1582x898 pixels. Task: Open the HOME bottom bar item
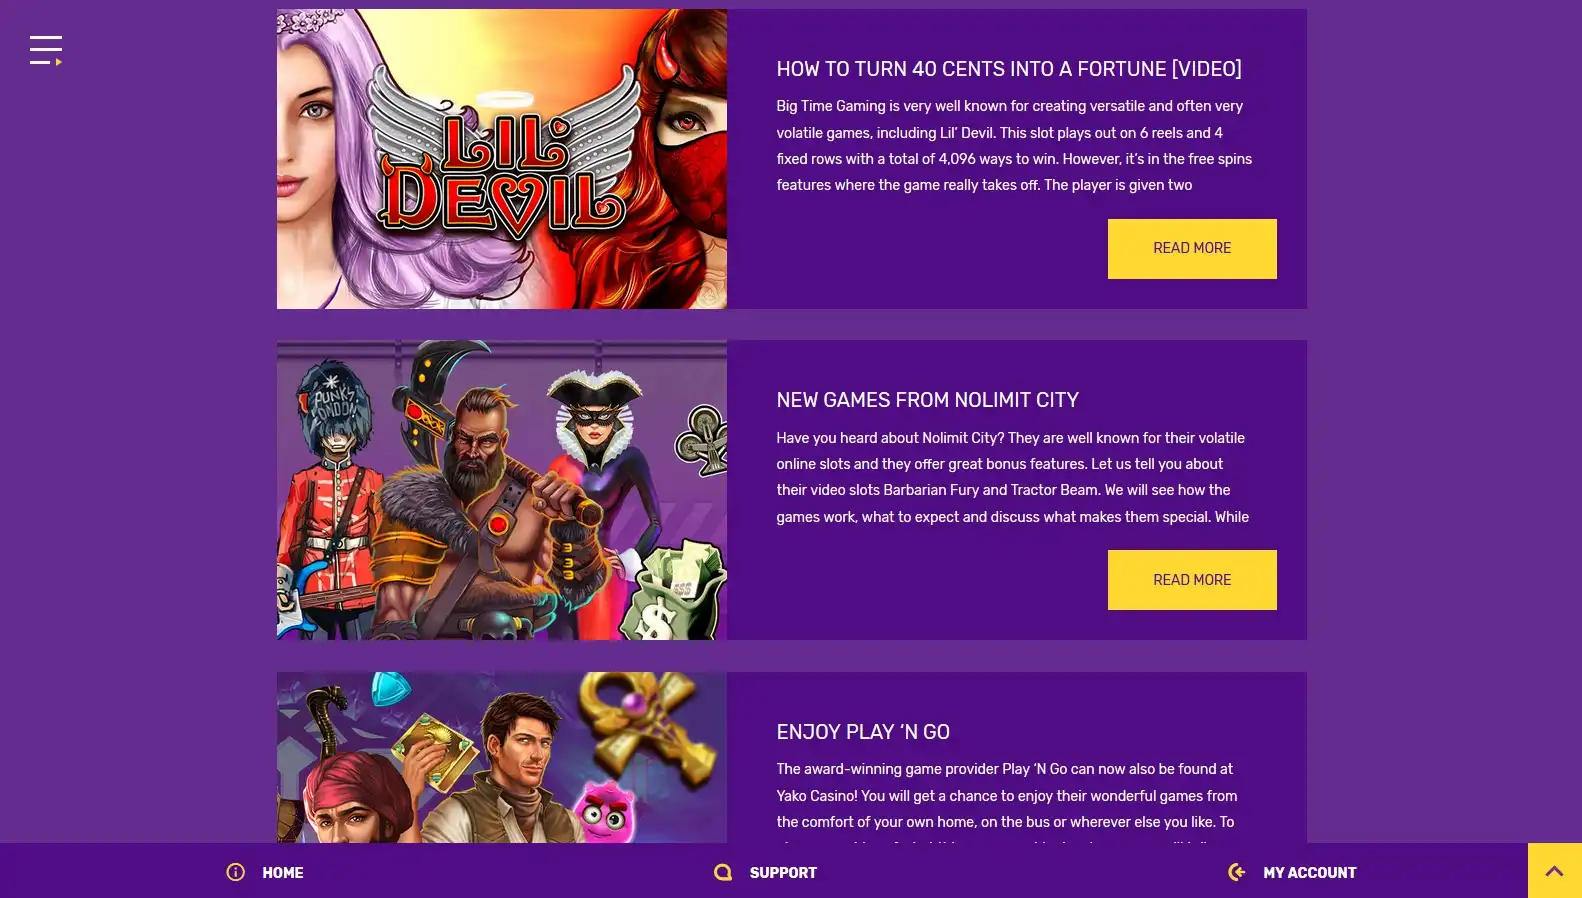[265, 872]
